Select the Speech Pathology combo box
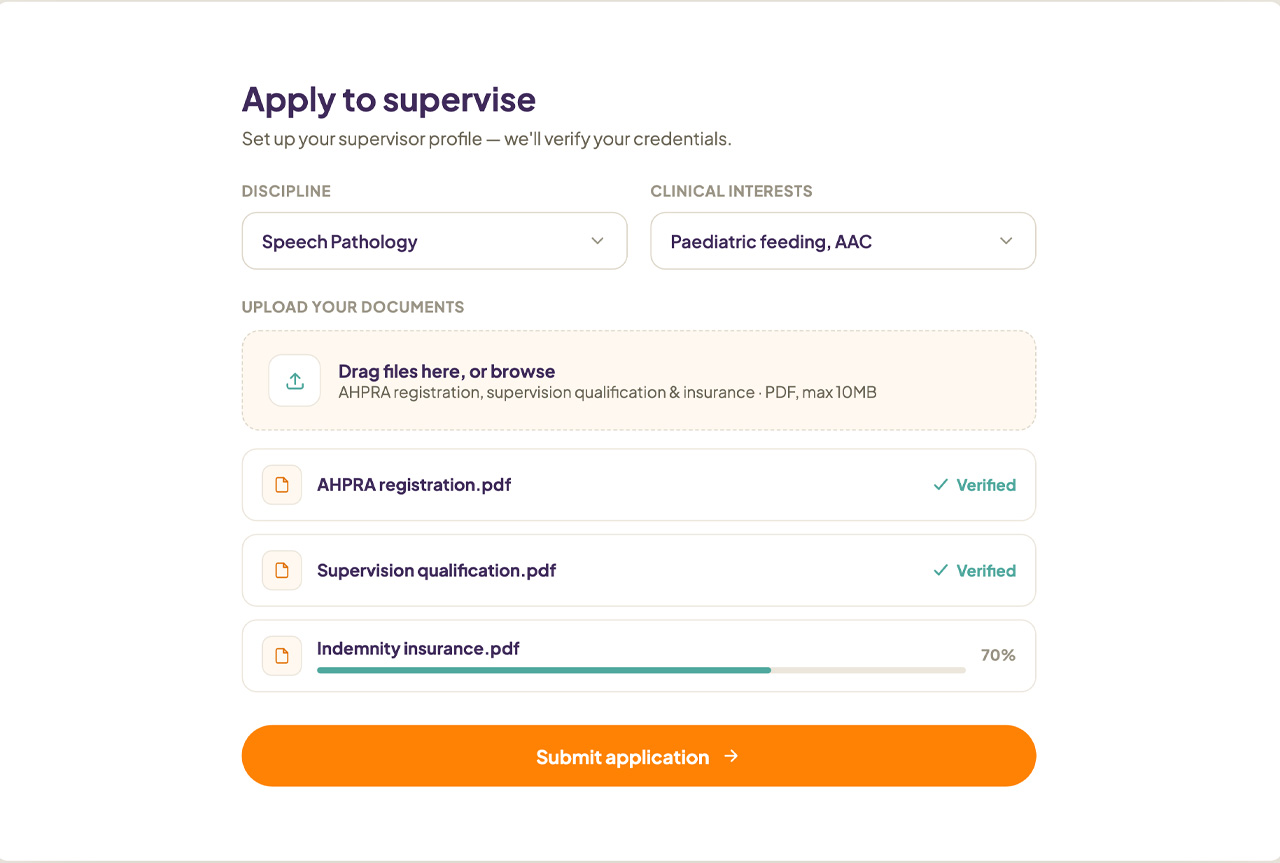Viewport: 1280px width, 863px height. coord(434,241)
